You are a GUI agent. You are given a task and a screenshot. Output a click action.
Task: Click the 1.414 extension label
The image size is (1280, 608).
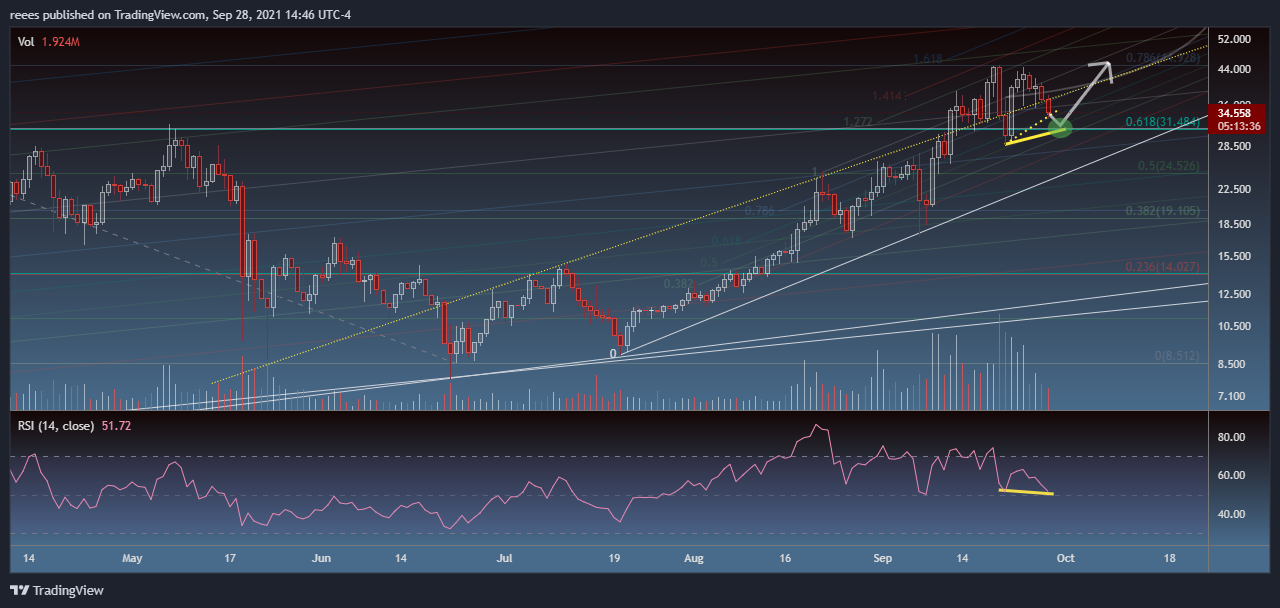tap(888, 96)
